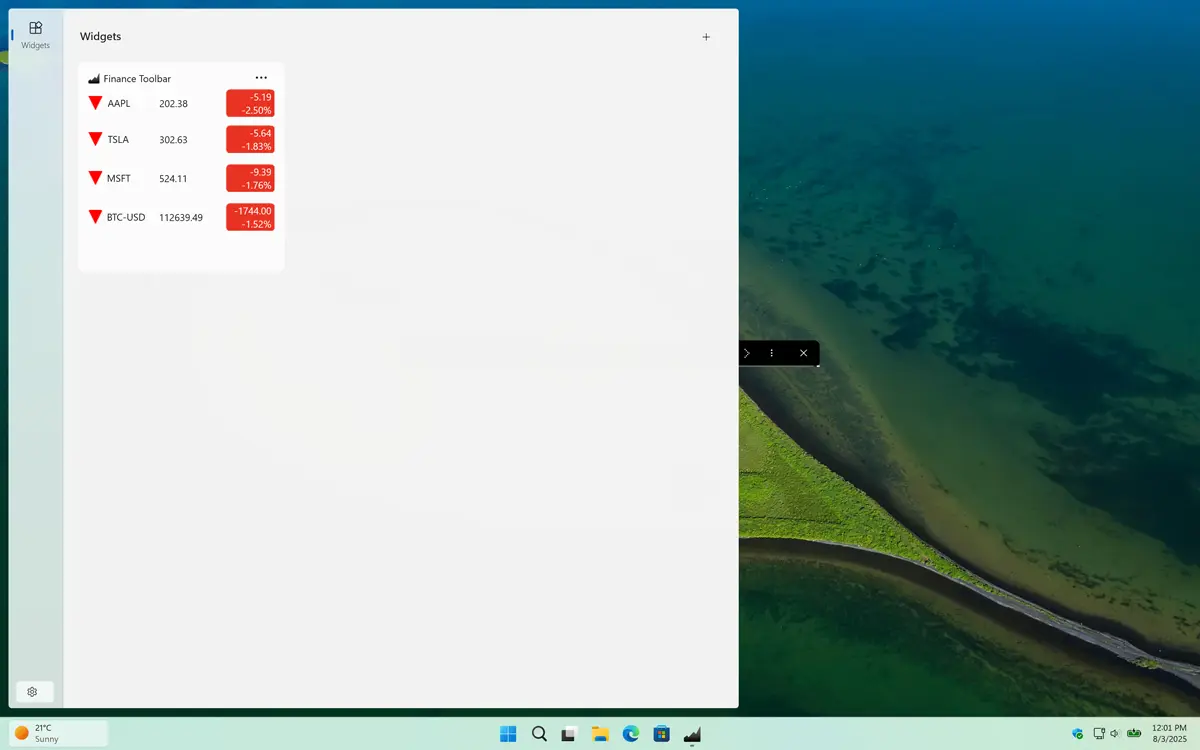Click the MSFT change badge -9.39 -1.76%

[250, 178]
